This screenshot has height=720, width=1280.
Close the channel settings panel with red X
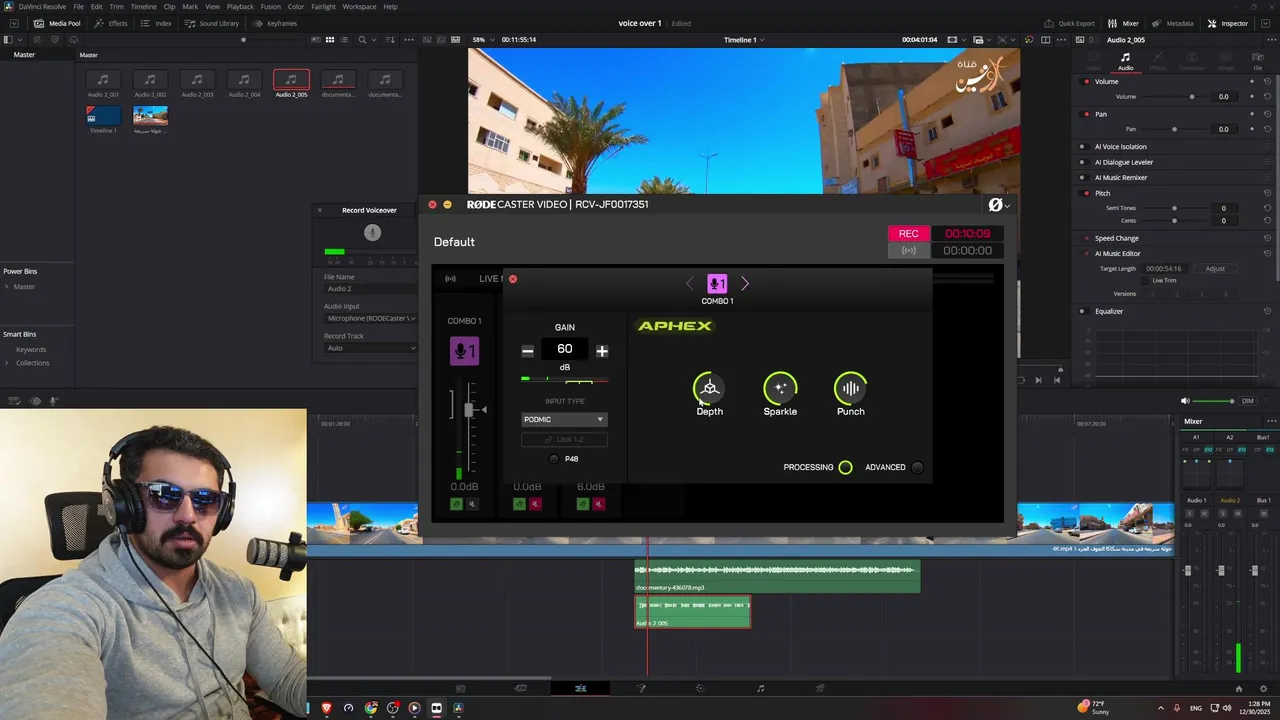click(513, 279)
